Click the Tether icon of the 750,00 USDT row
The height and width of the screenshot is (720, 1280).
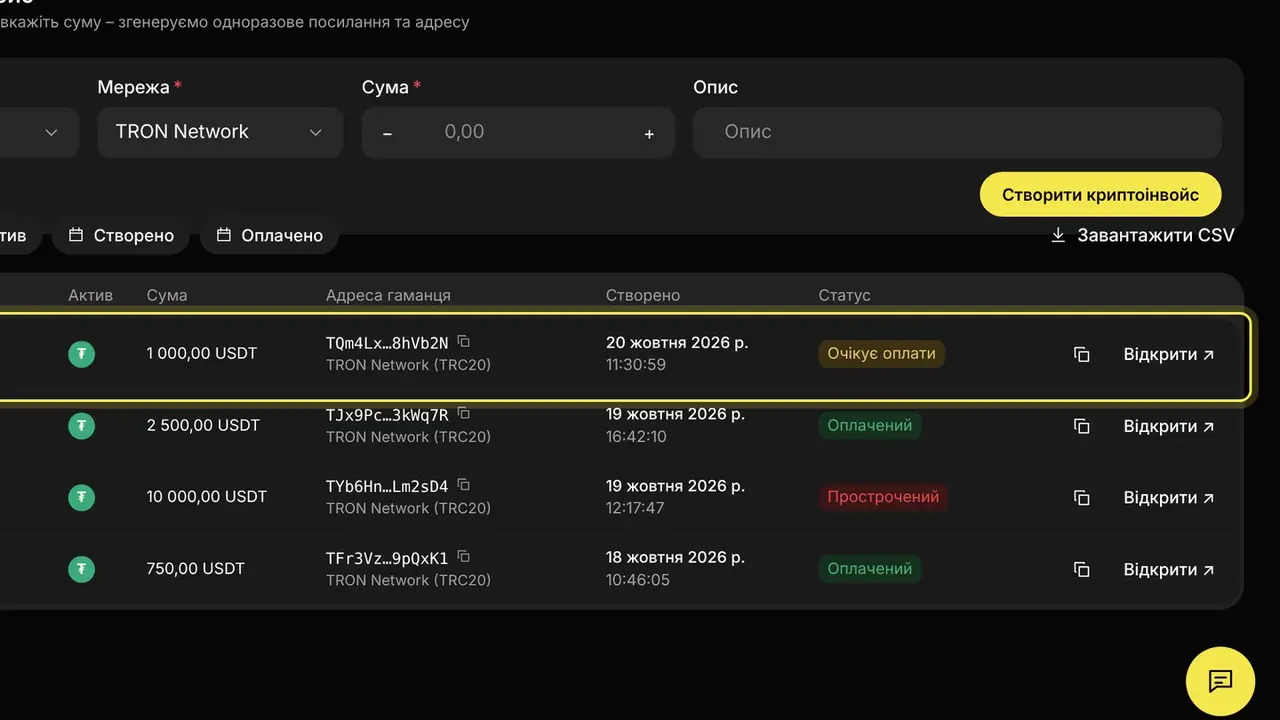81,569
